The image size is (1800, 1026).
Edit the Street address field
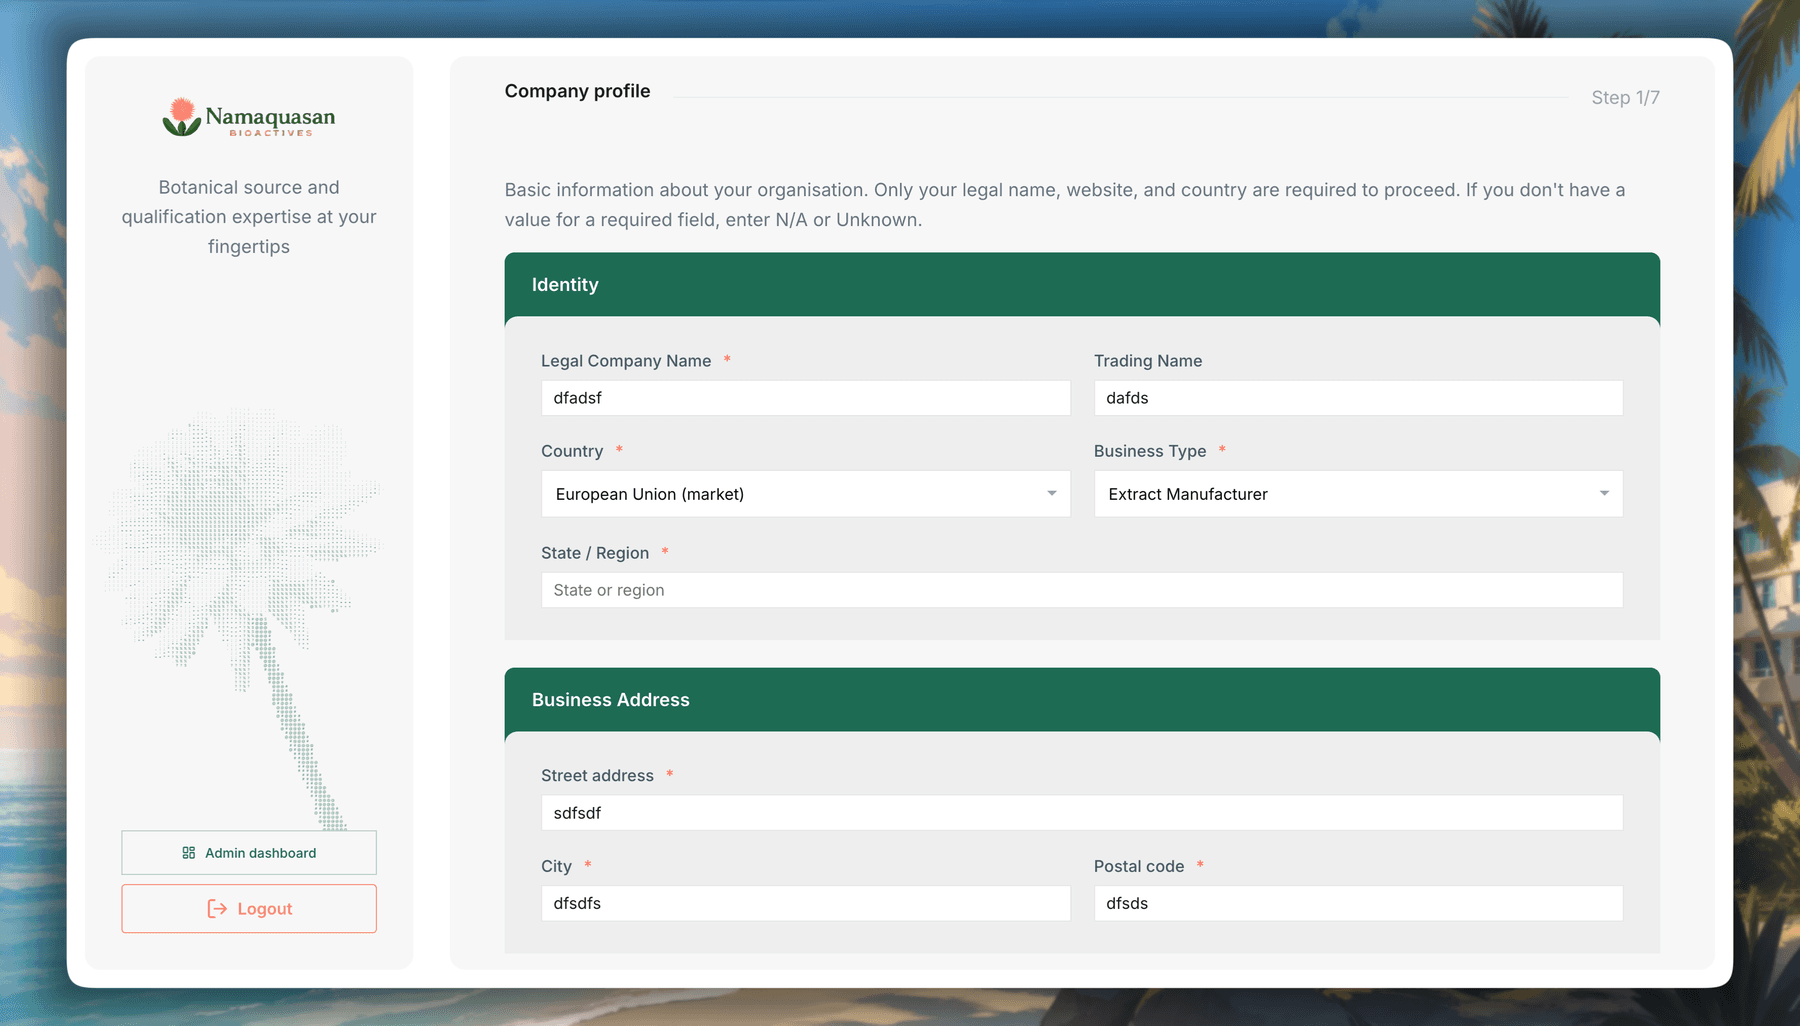pos(1082,813)
